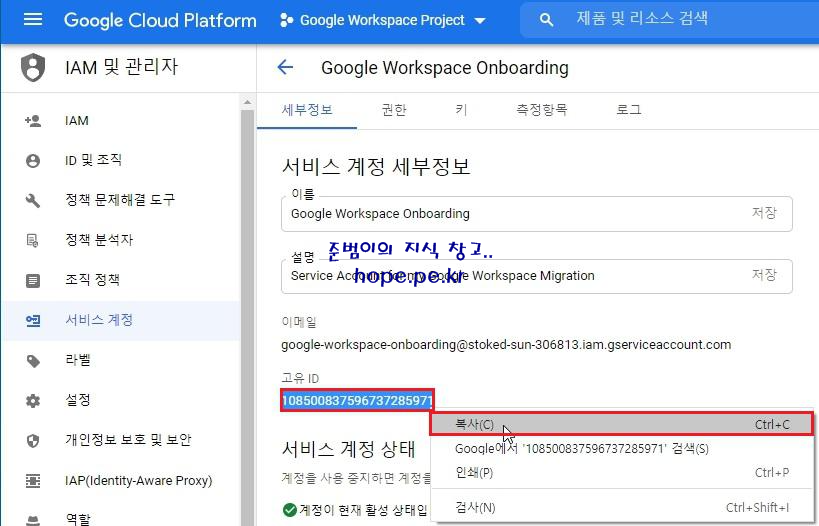Click the 라벨 tag icon
The image size is (819, 526).
[33, 361]
